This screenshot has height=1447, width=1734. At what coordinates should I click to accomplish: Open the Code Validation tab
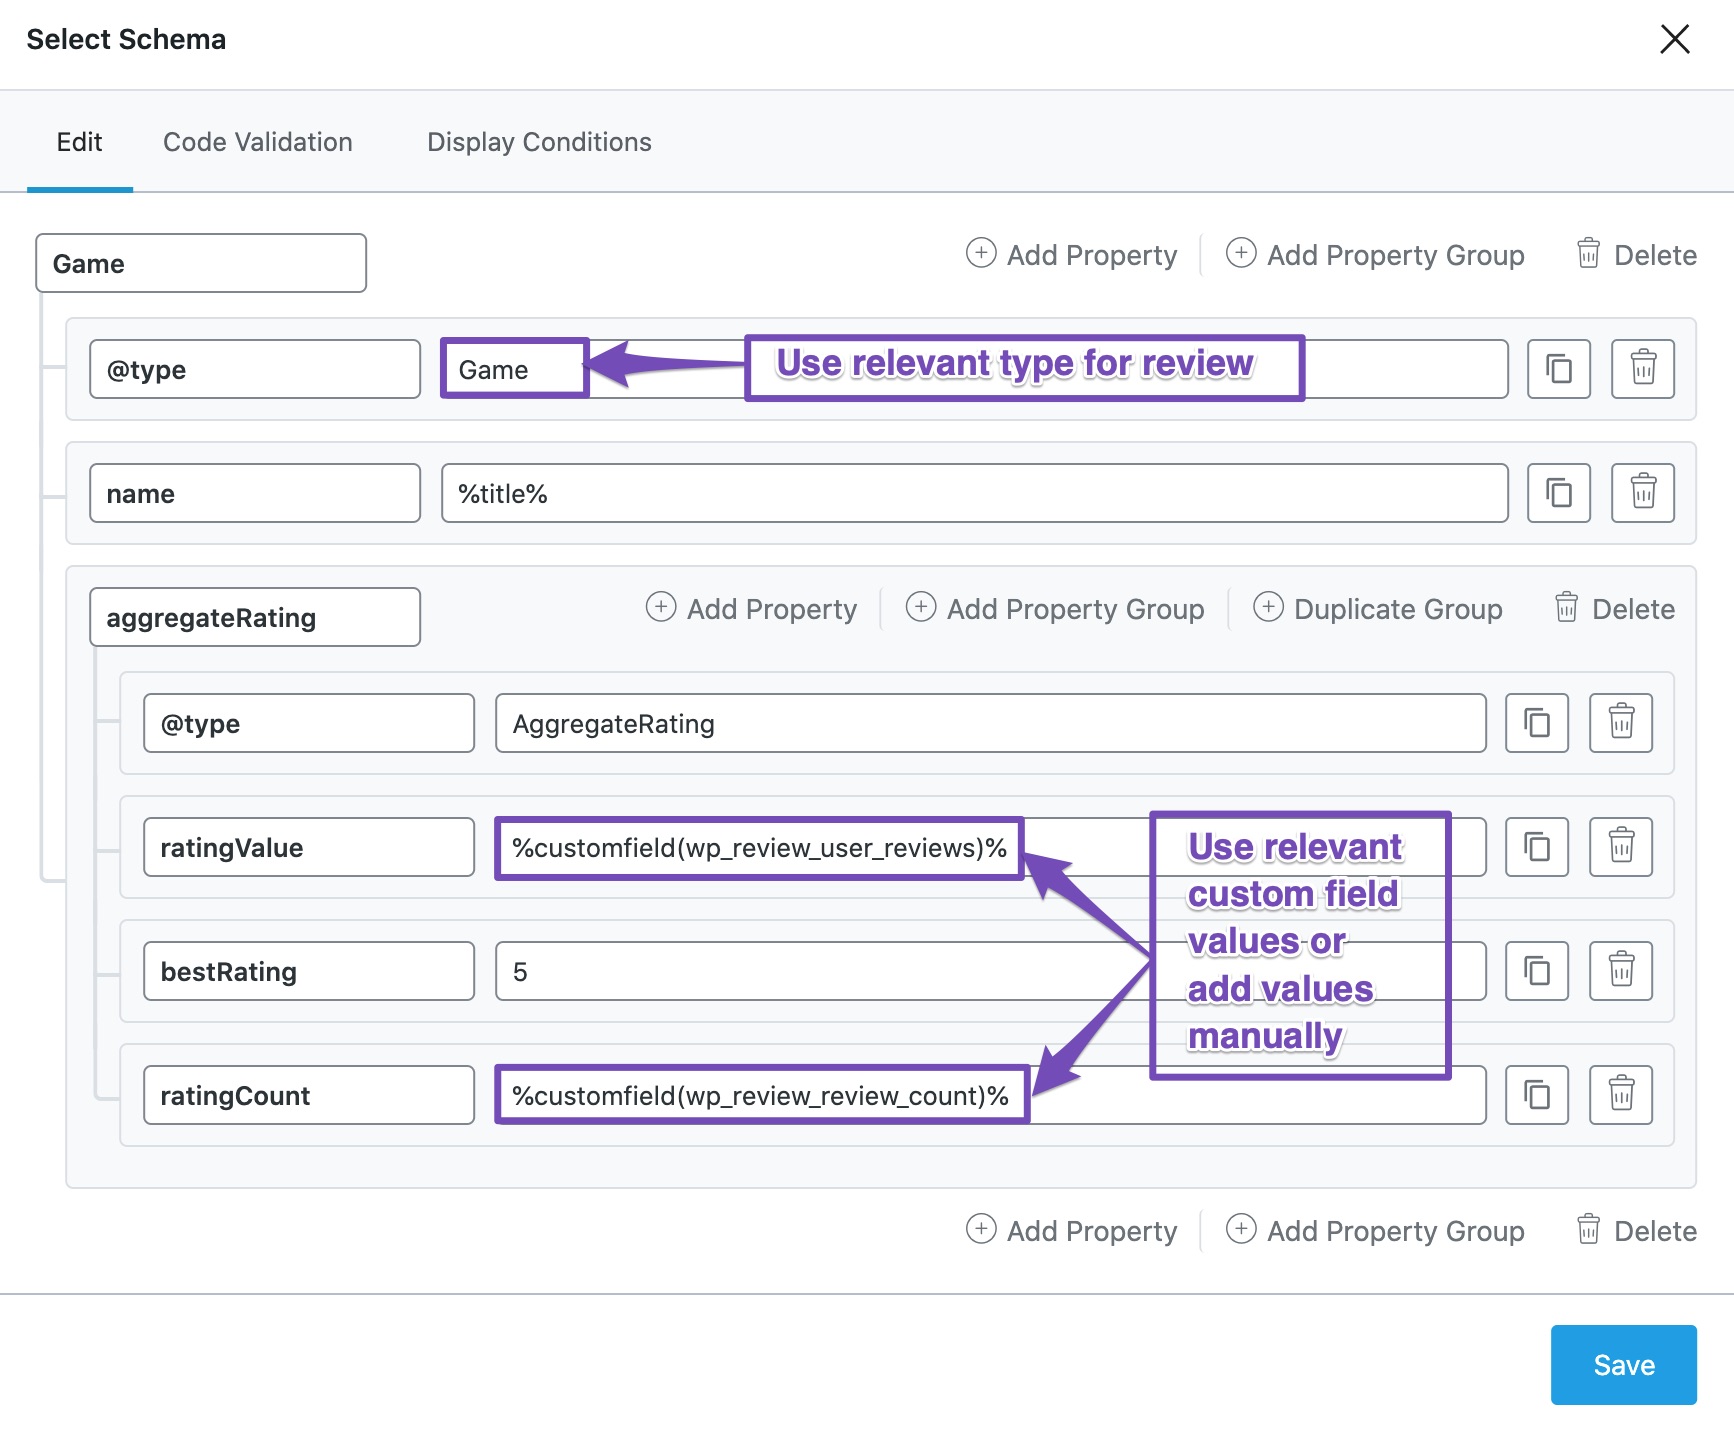[258, 142]
